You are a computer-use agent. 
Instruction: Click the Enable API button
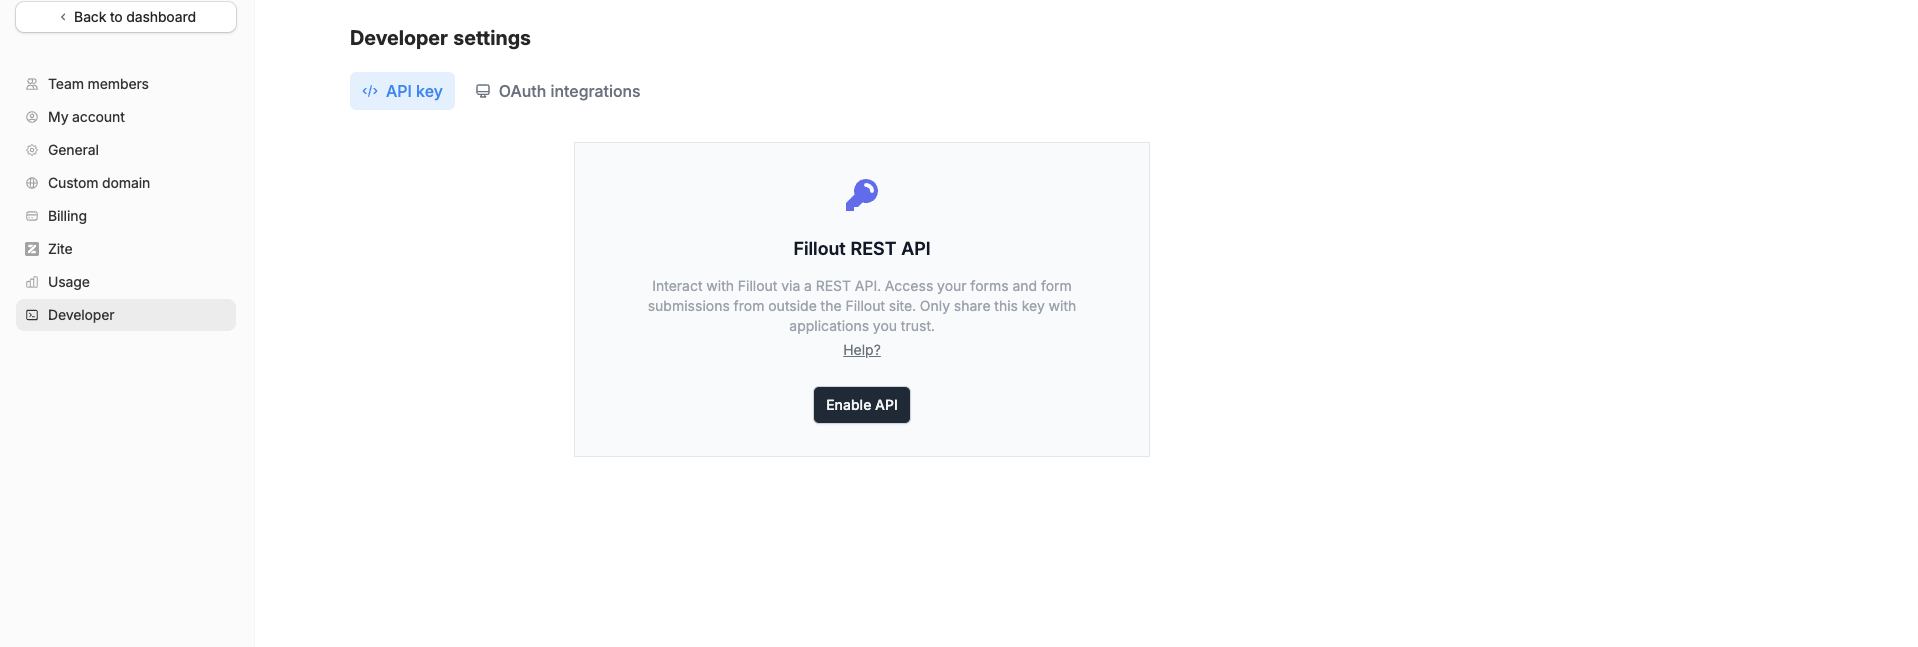coord(862,405)
